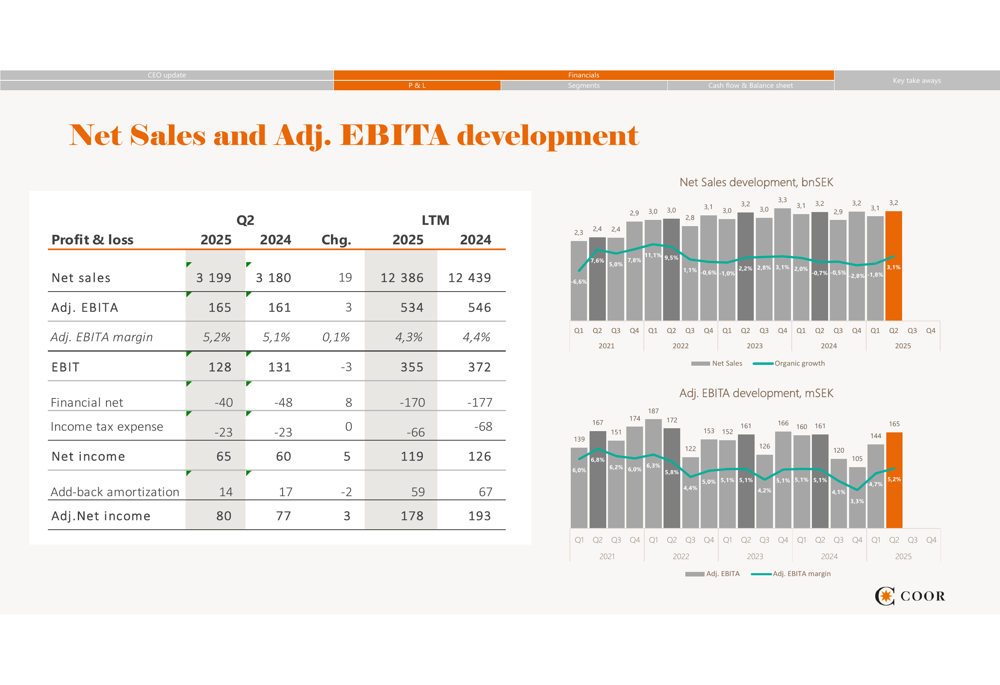
Task: Select the LTM column header
Action: pos(435,220)
